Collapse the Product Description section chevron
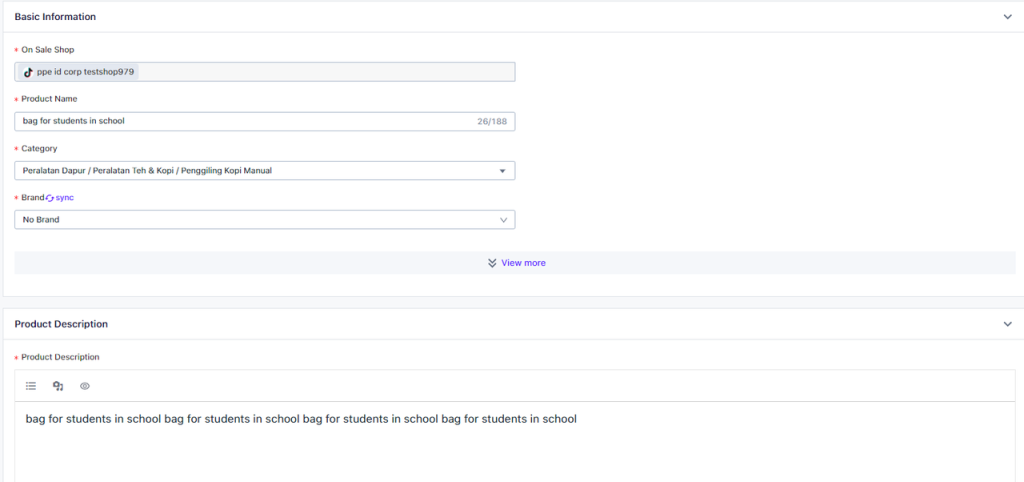The image size is (1024, 482). [1008, 324]
